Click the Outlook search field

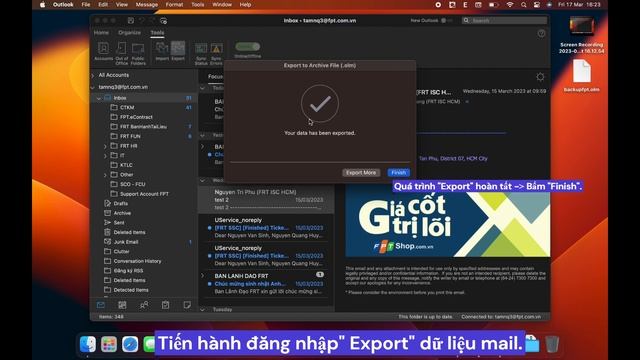[504, 20]
